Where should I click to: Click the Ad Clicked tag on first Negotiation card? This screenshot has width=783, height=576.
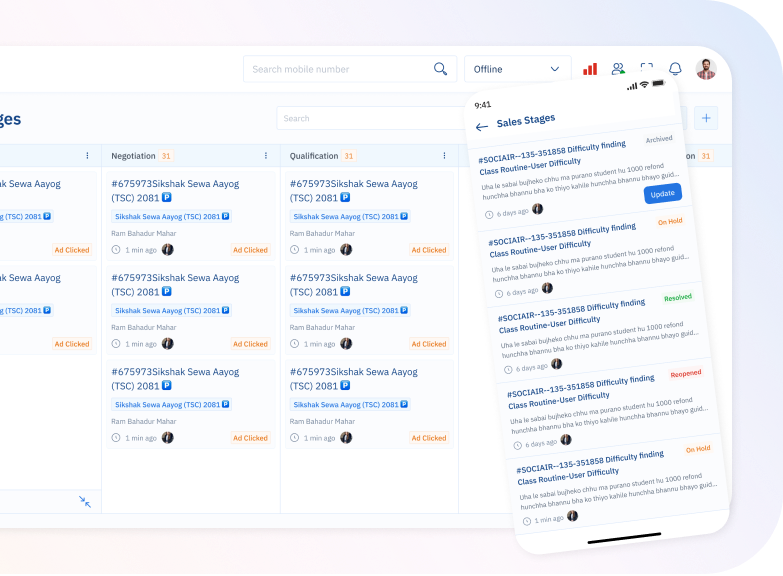tap(250, 250)
